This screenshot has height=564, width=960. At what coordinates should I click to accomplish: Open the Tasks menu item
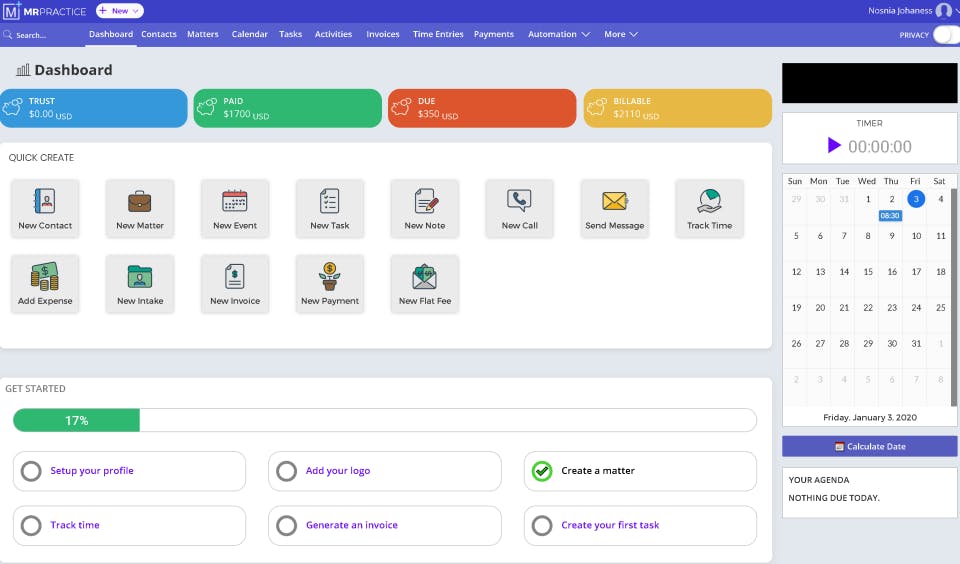(290, 34)
